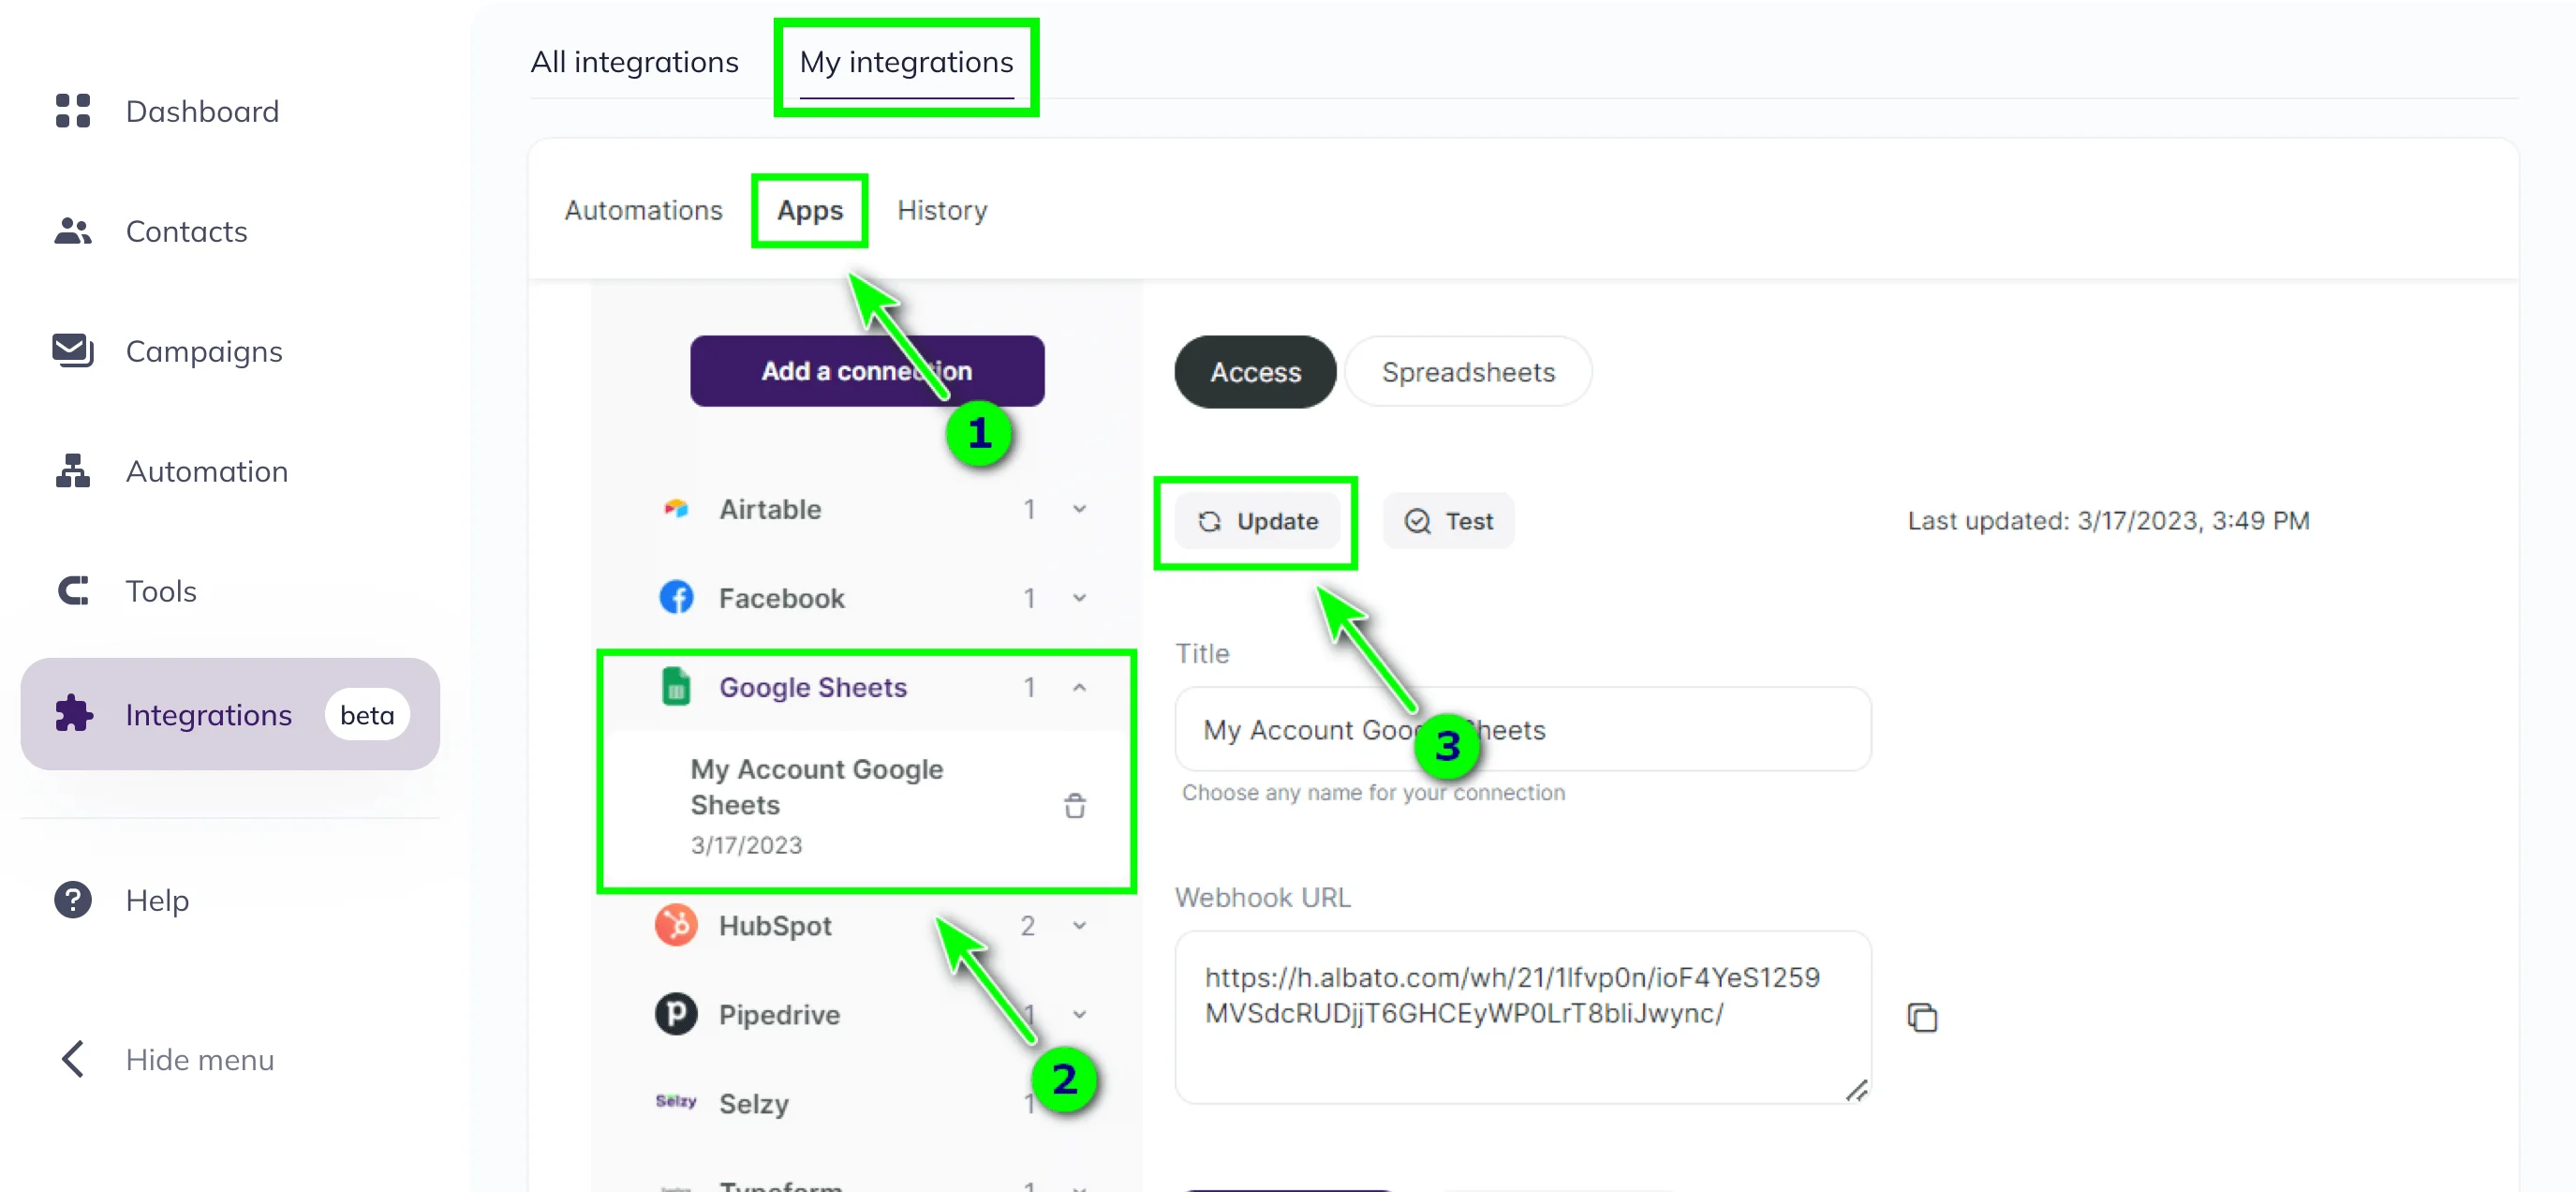Collapse the Google Sheets connections list
2576x1192 pixels.
1079,688
